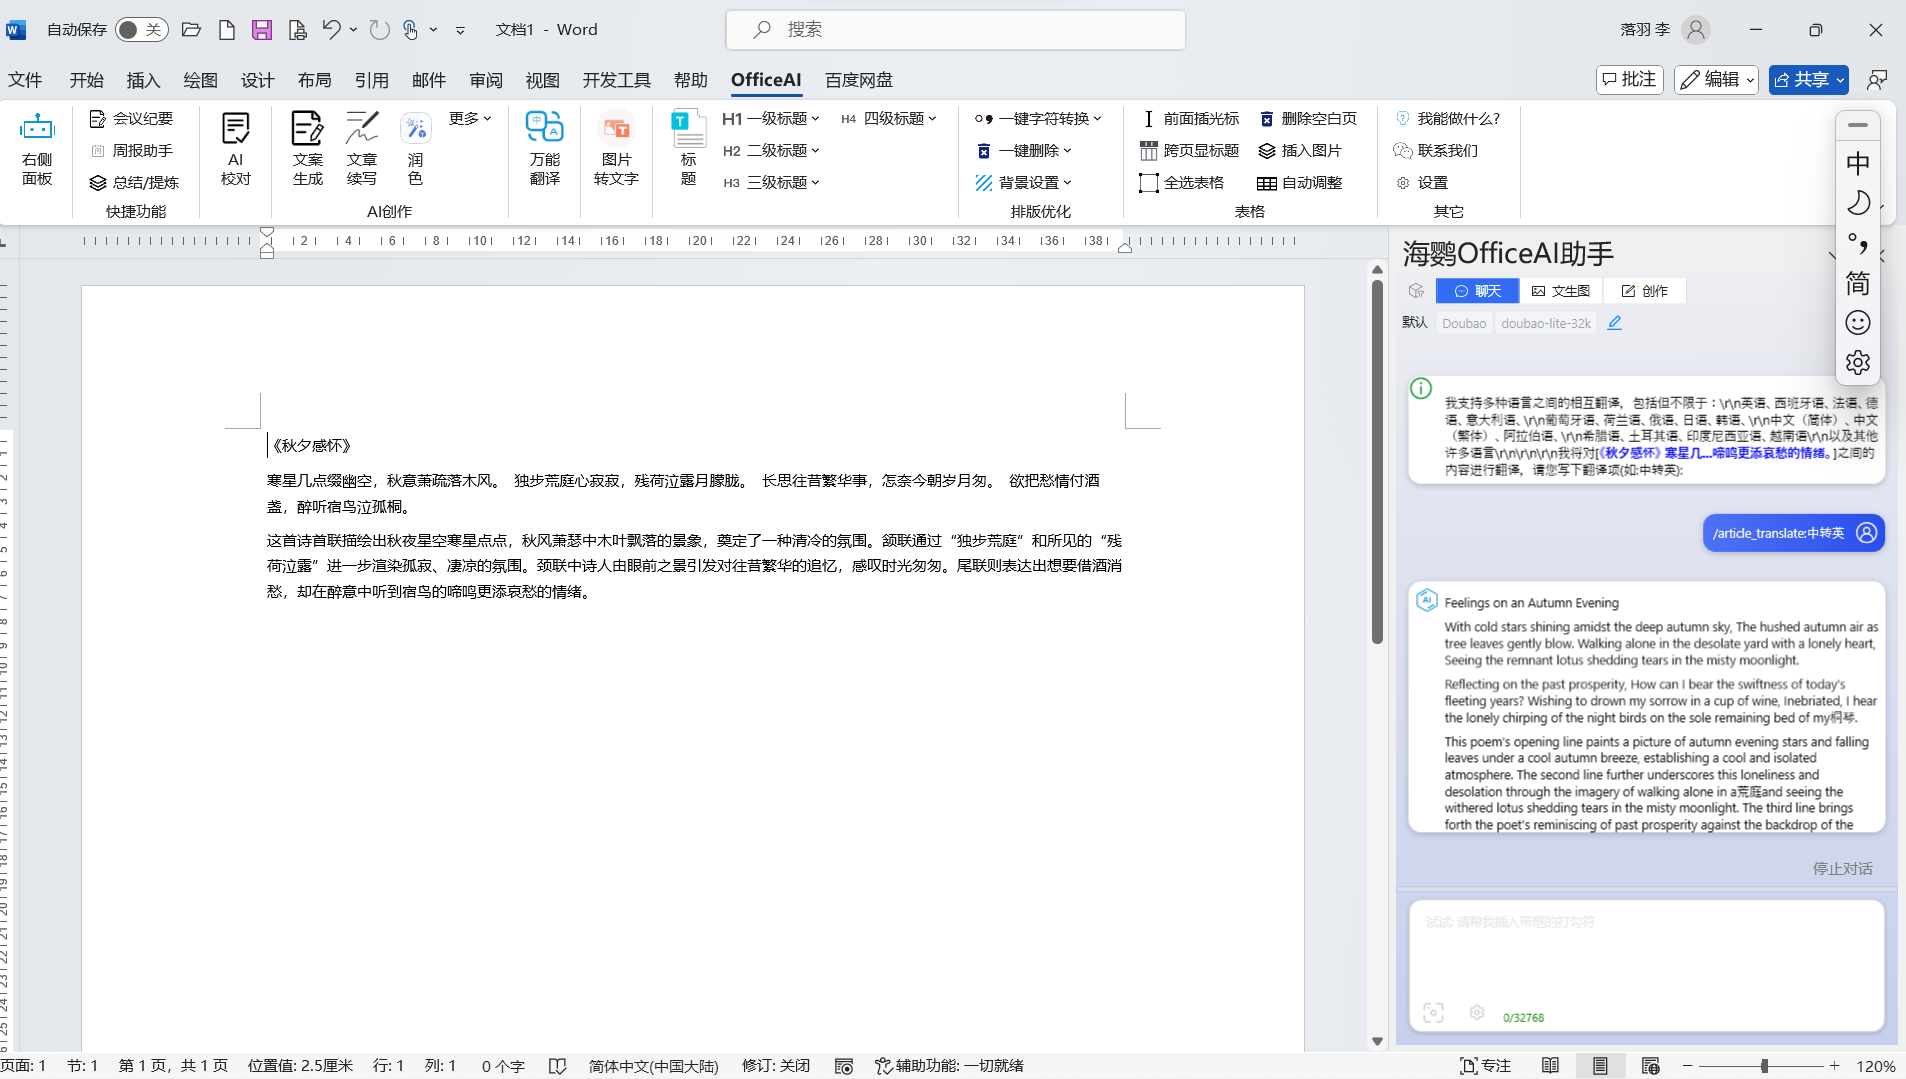
Task: Expand background settings (背景设置) menu
Action: tap(1023, 183)
